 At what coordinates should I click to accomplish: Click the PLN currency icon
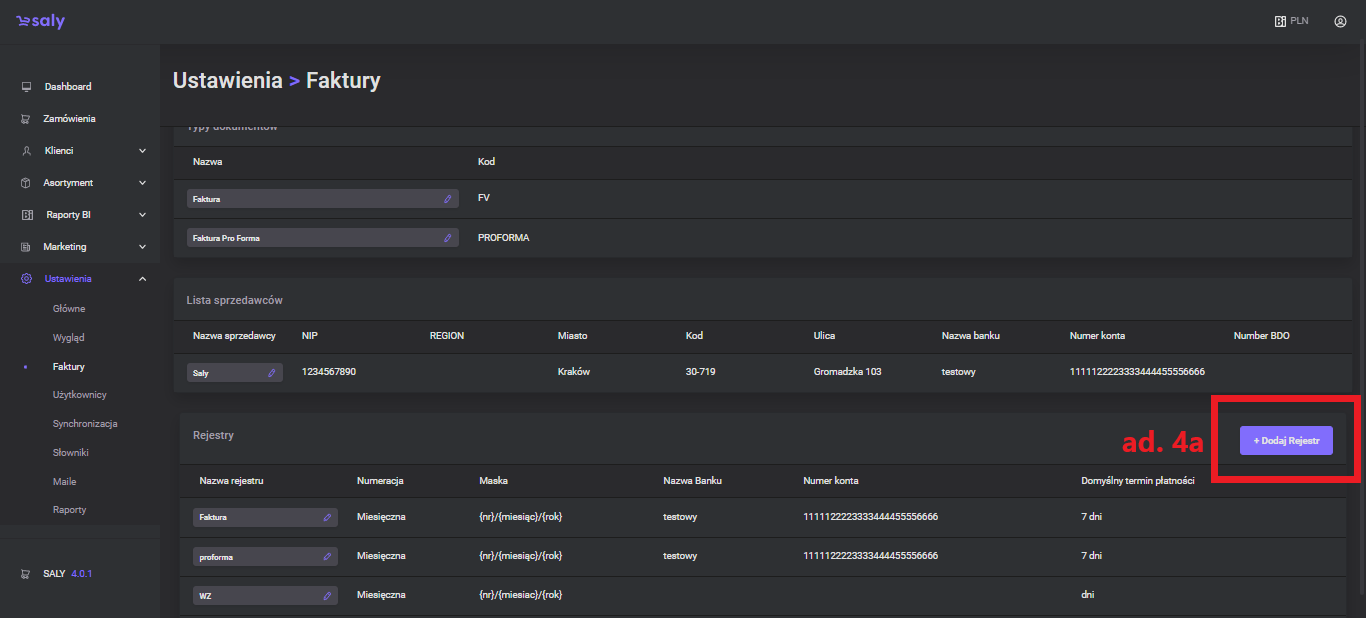coord(1280,21)
